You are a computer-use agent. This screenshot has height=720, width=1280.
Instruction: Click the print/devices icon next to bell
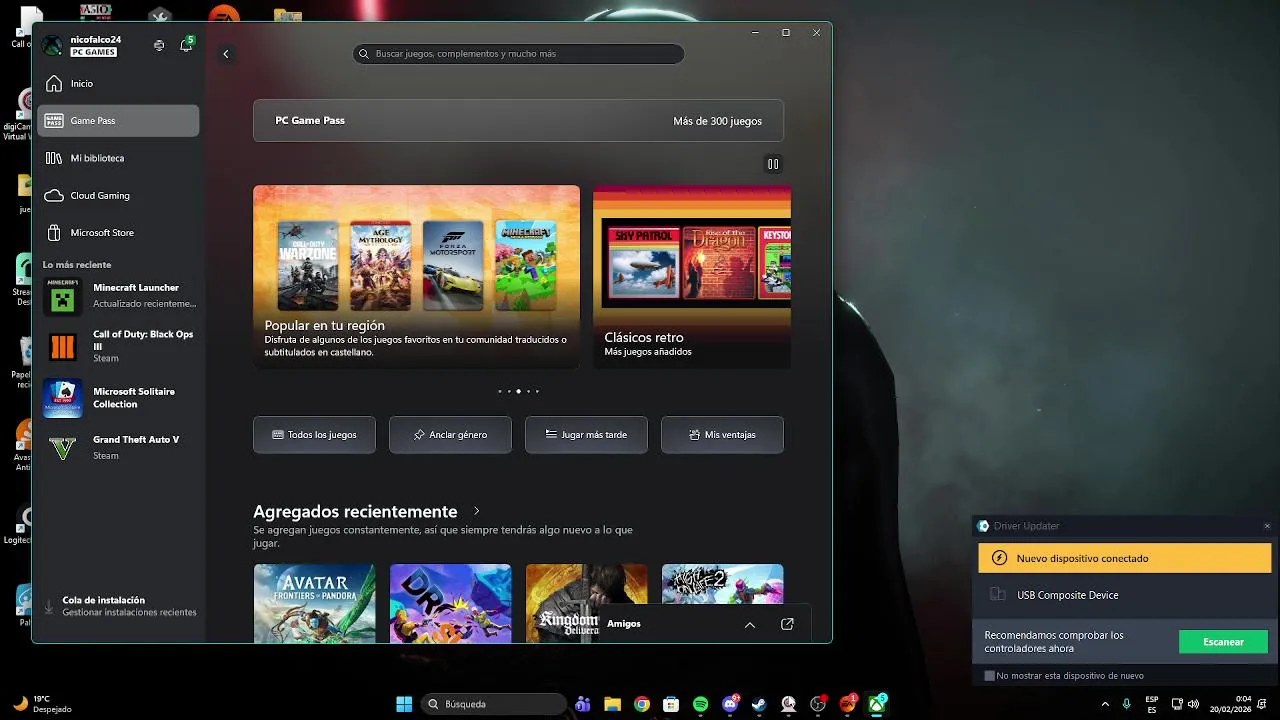tap(159, 45)
